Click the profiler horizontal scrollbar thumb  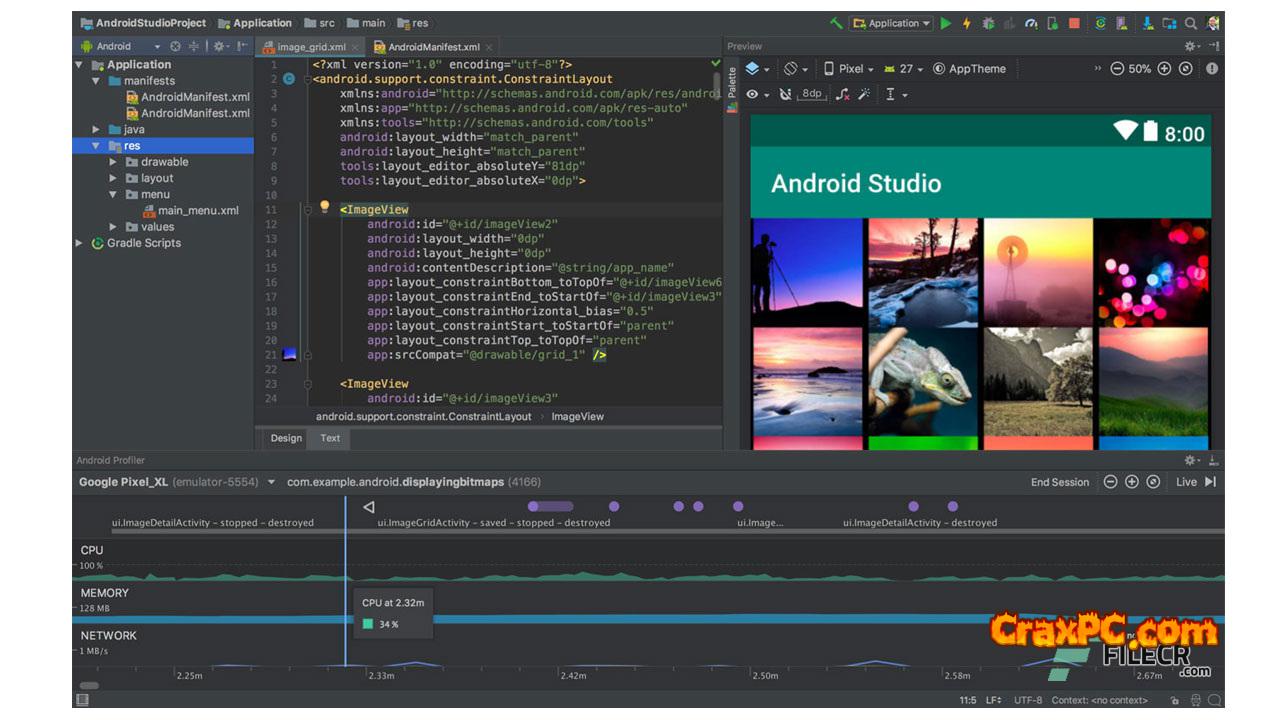pyautogui.click(x=89, y=686)
